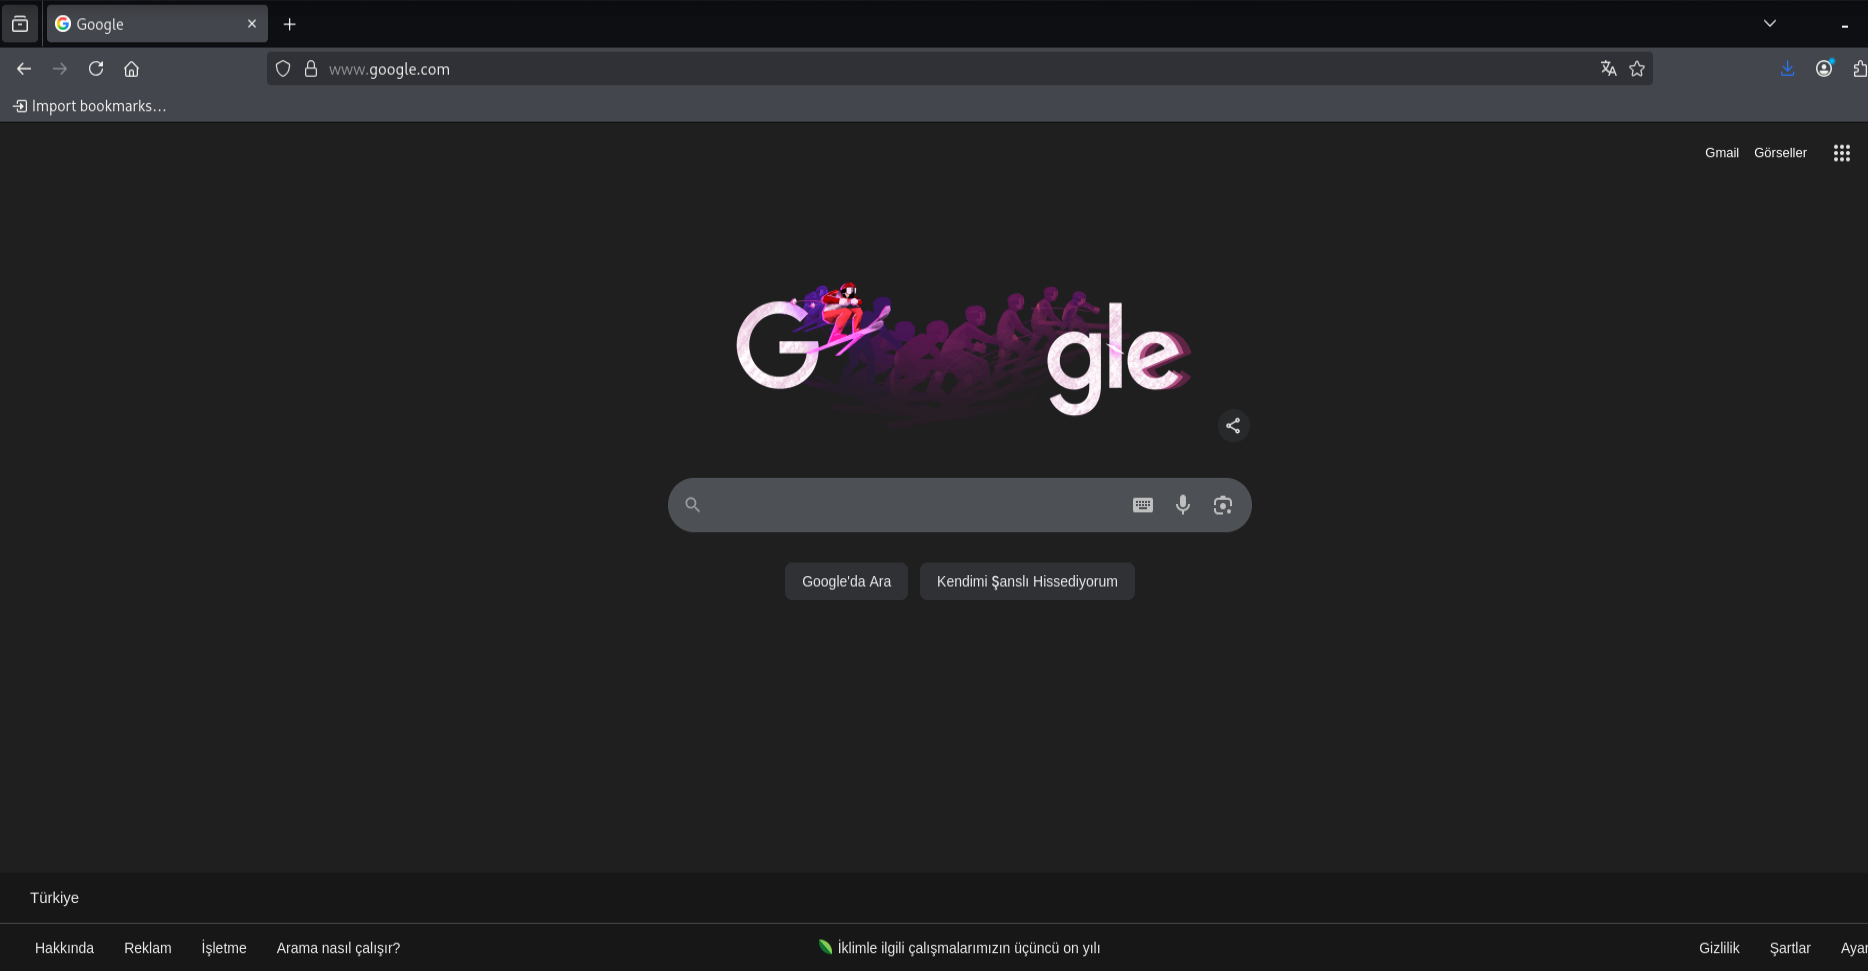Reload the current page
The width and height of the screenshot is (1868, 971).
click(x=96, y=69)
